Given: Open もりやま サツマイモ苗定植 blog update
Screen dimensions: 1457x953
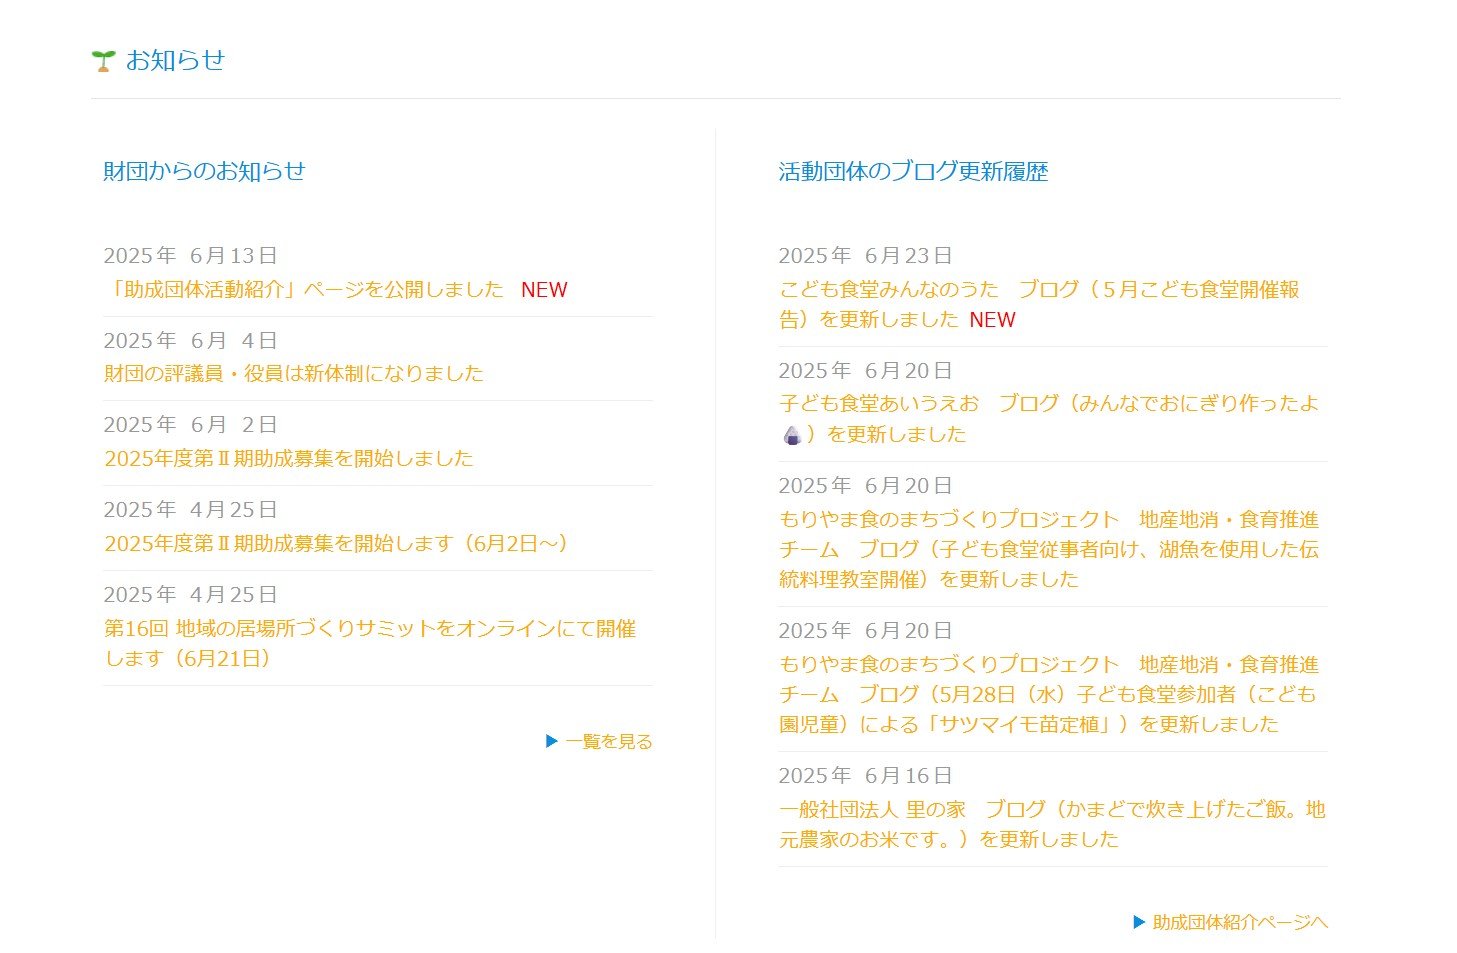Looking at the screenshot, I should click(x=1048, y=694).
